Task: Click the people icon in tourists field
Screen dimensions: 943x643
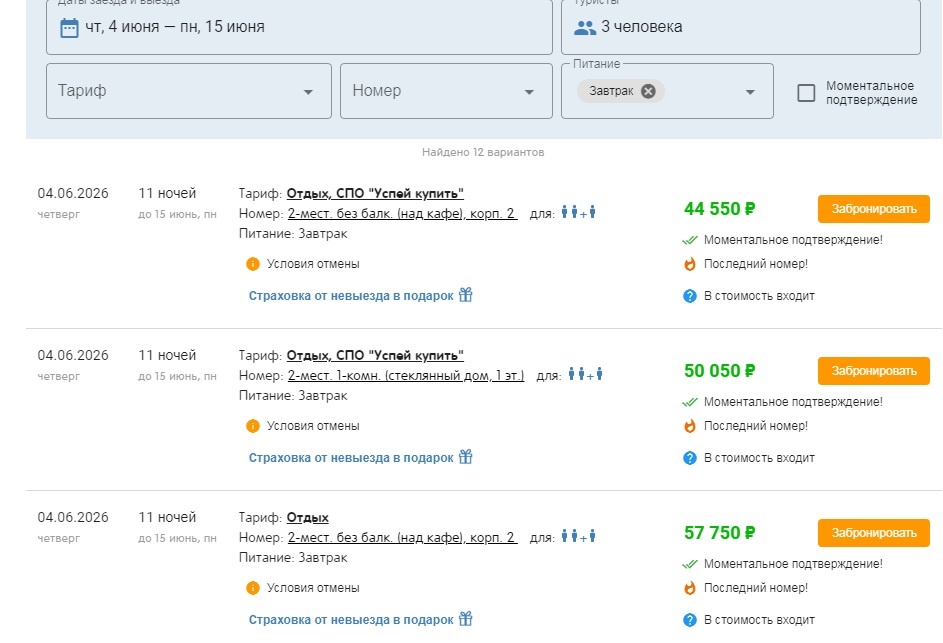Action: click(585, 28)
